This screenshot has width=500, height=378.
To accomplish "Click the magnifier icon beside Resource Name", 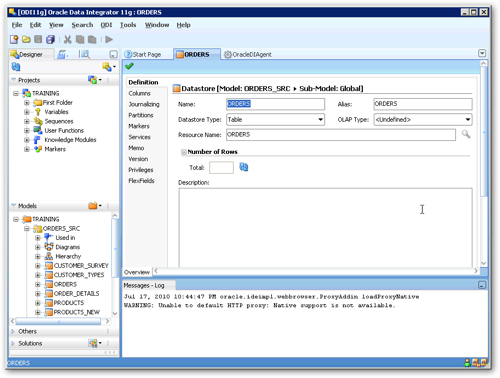I will (466, 134).
